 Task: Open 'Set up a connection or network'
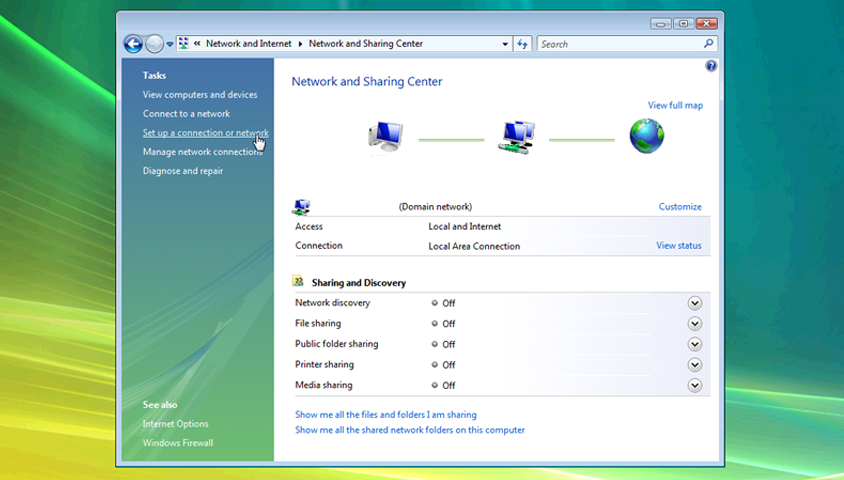click(205, 133)
